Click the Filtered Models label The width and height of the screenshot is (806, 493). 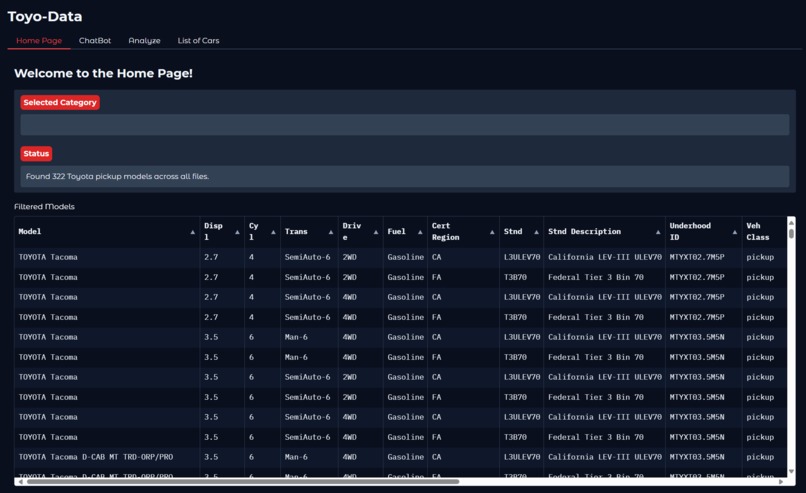(x=44, y=207)
